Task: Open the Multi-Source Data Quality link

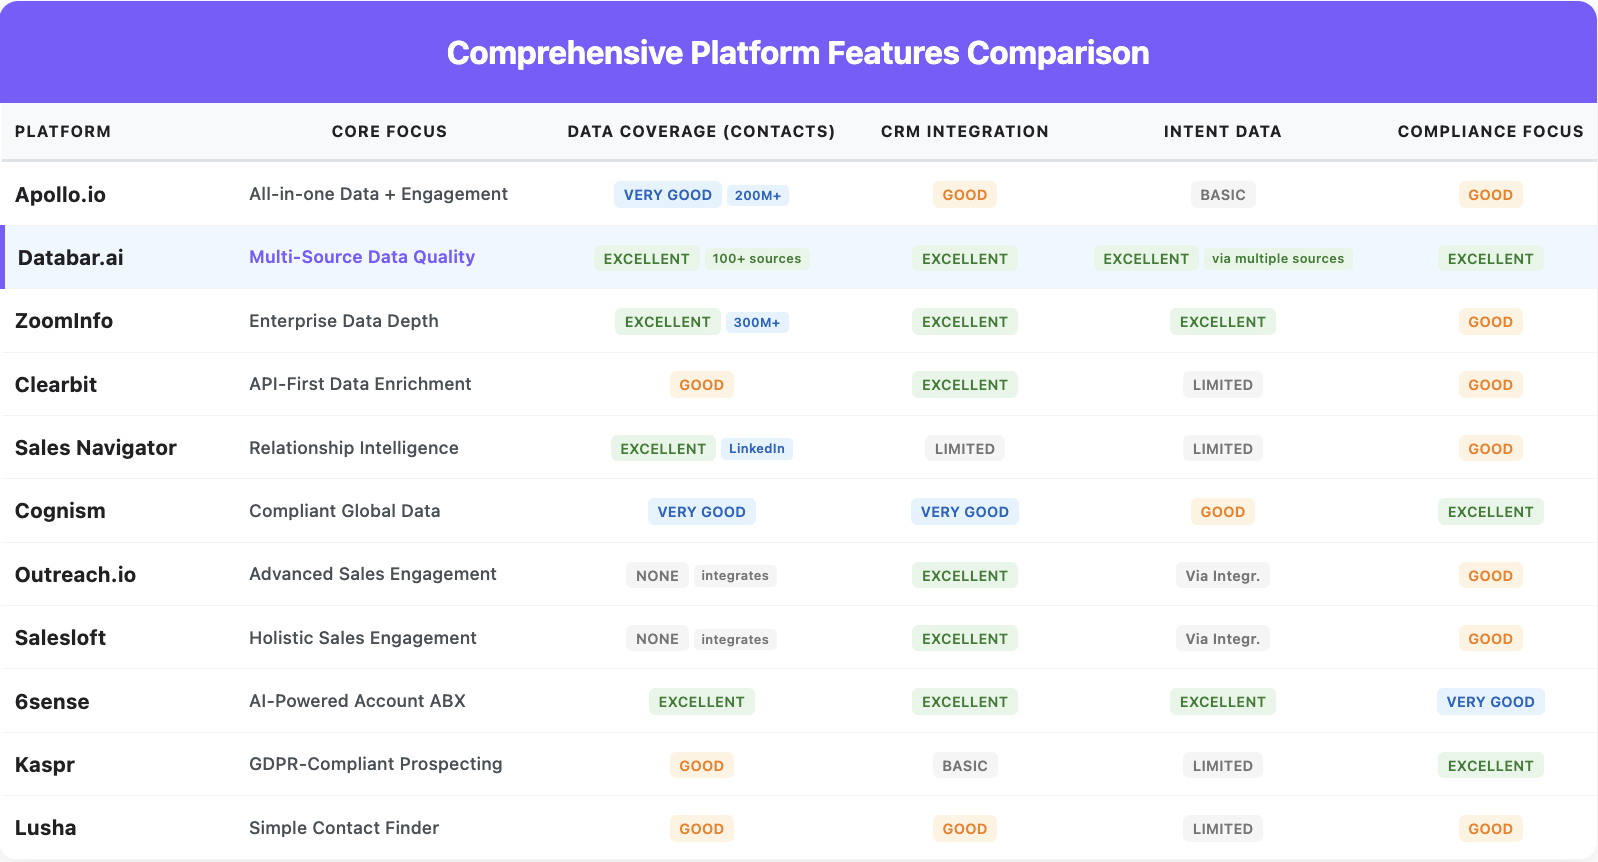Action: click(x=362, y=257)
